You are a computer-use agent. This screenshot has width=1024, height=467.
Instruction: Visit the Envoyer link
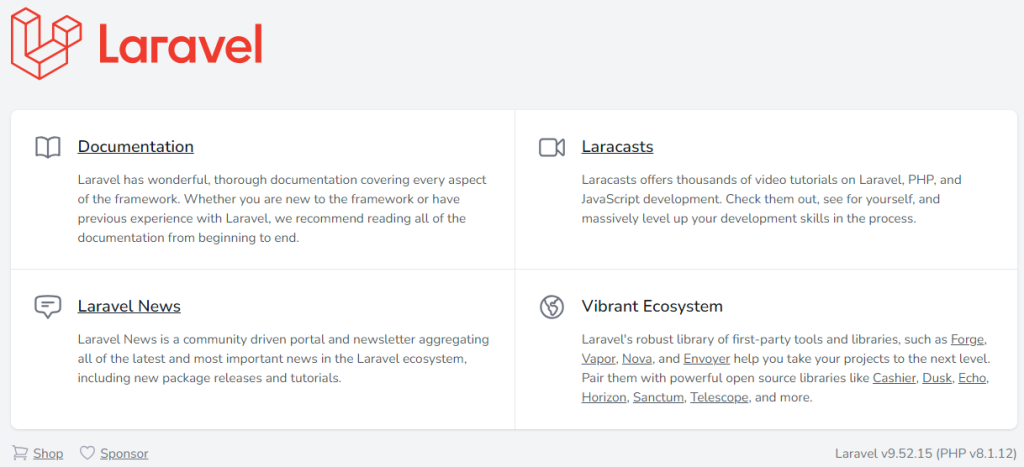pyautogui.click(x=706, y=358)
